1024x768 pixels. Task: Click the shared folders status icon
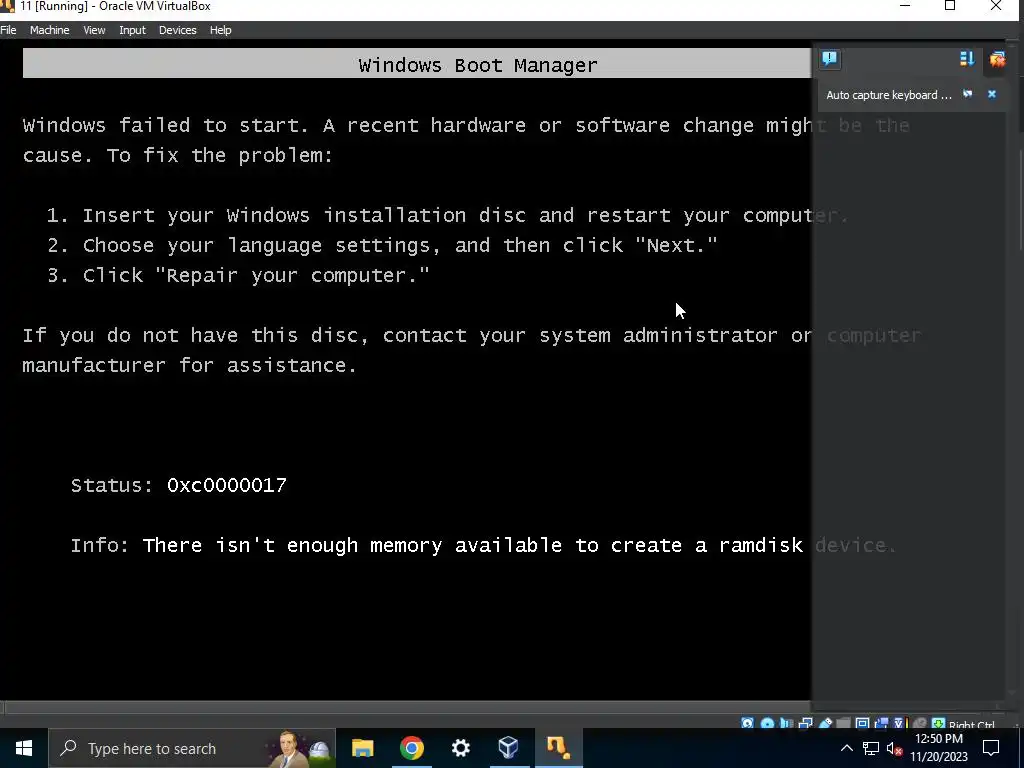tap(843, 724)
